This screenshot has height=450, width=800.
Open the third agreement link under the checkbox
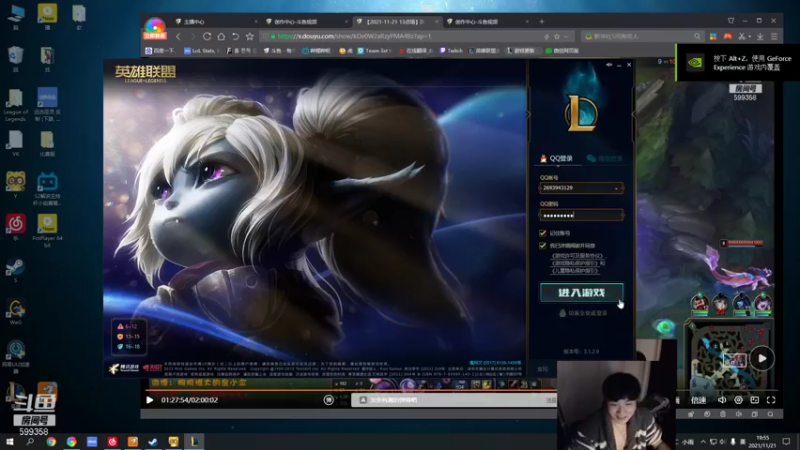574,271
